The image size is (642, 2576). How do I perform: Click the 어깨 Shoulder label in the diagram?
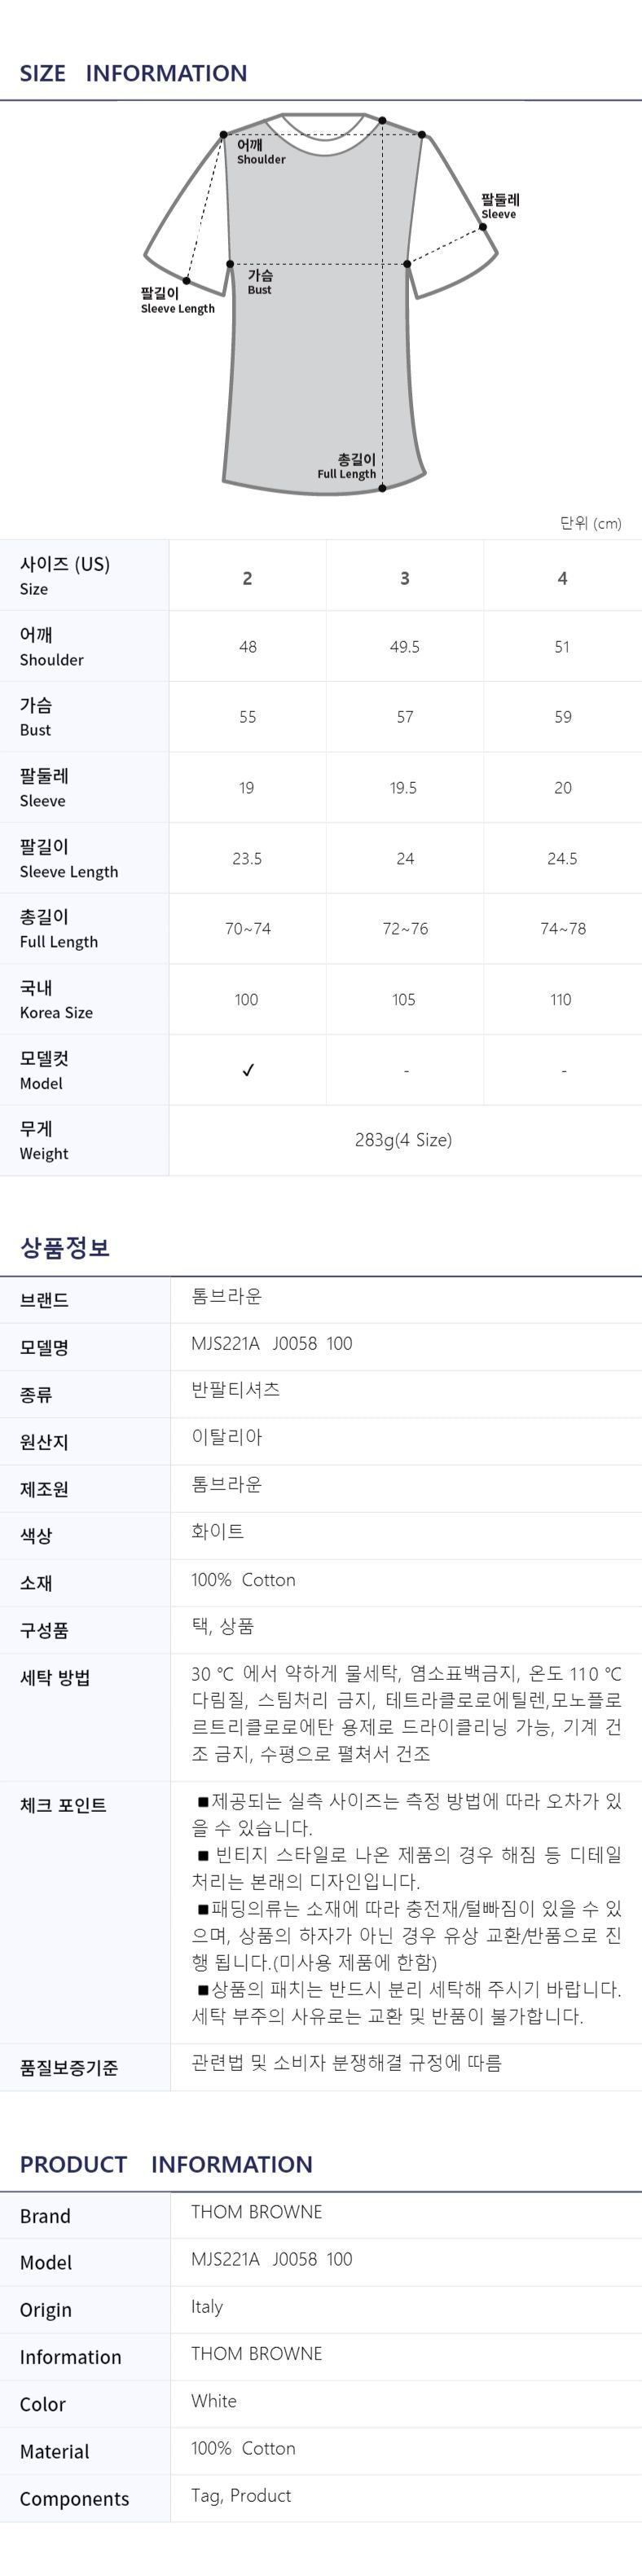(x=260, y=152)
